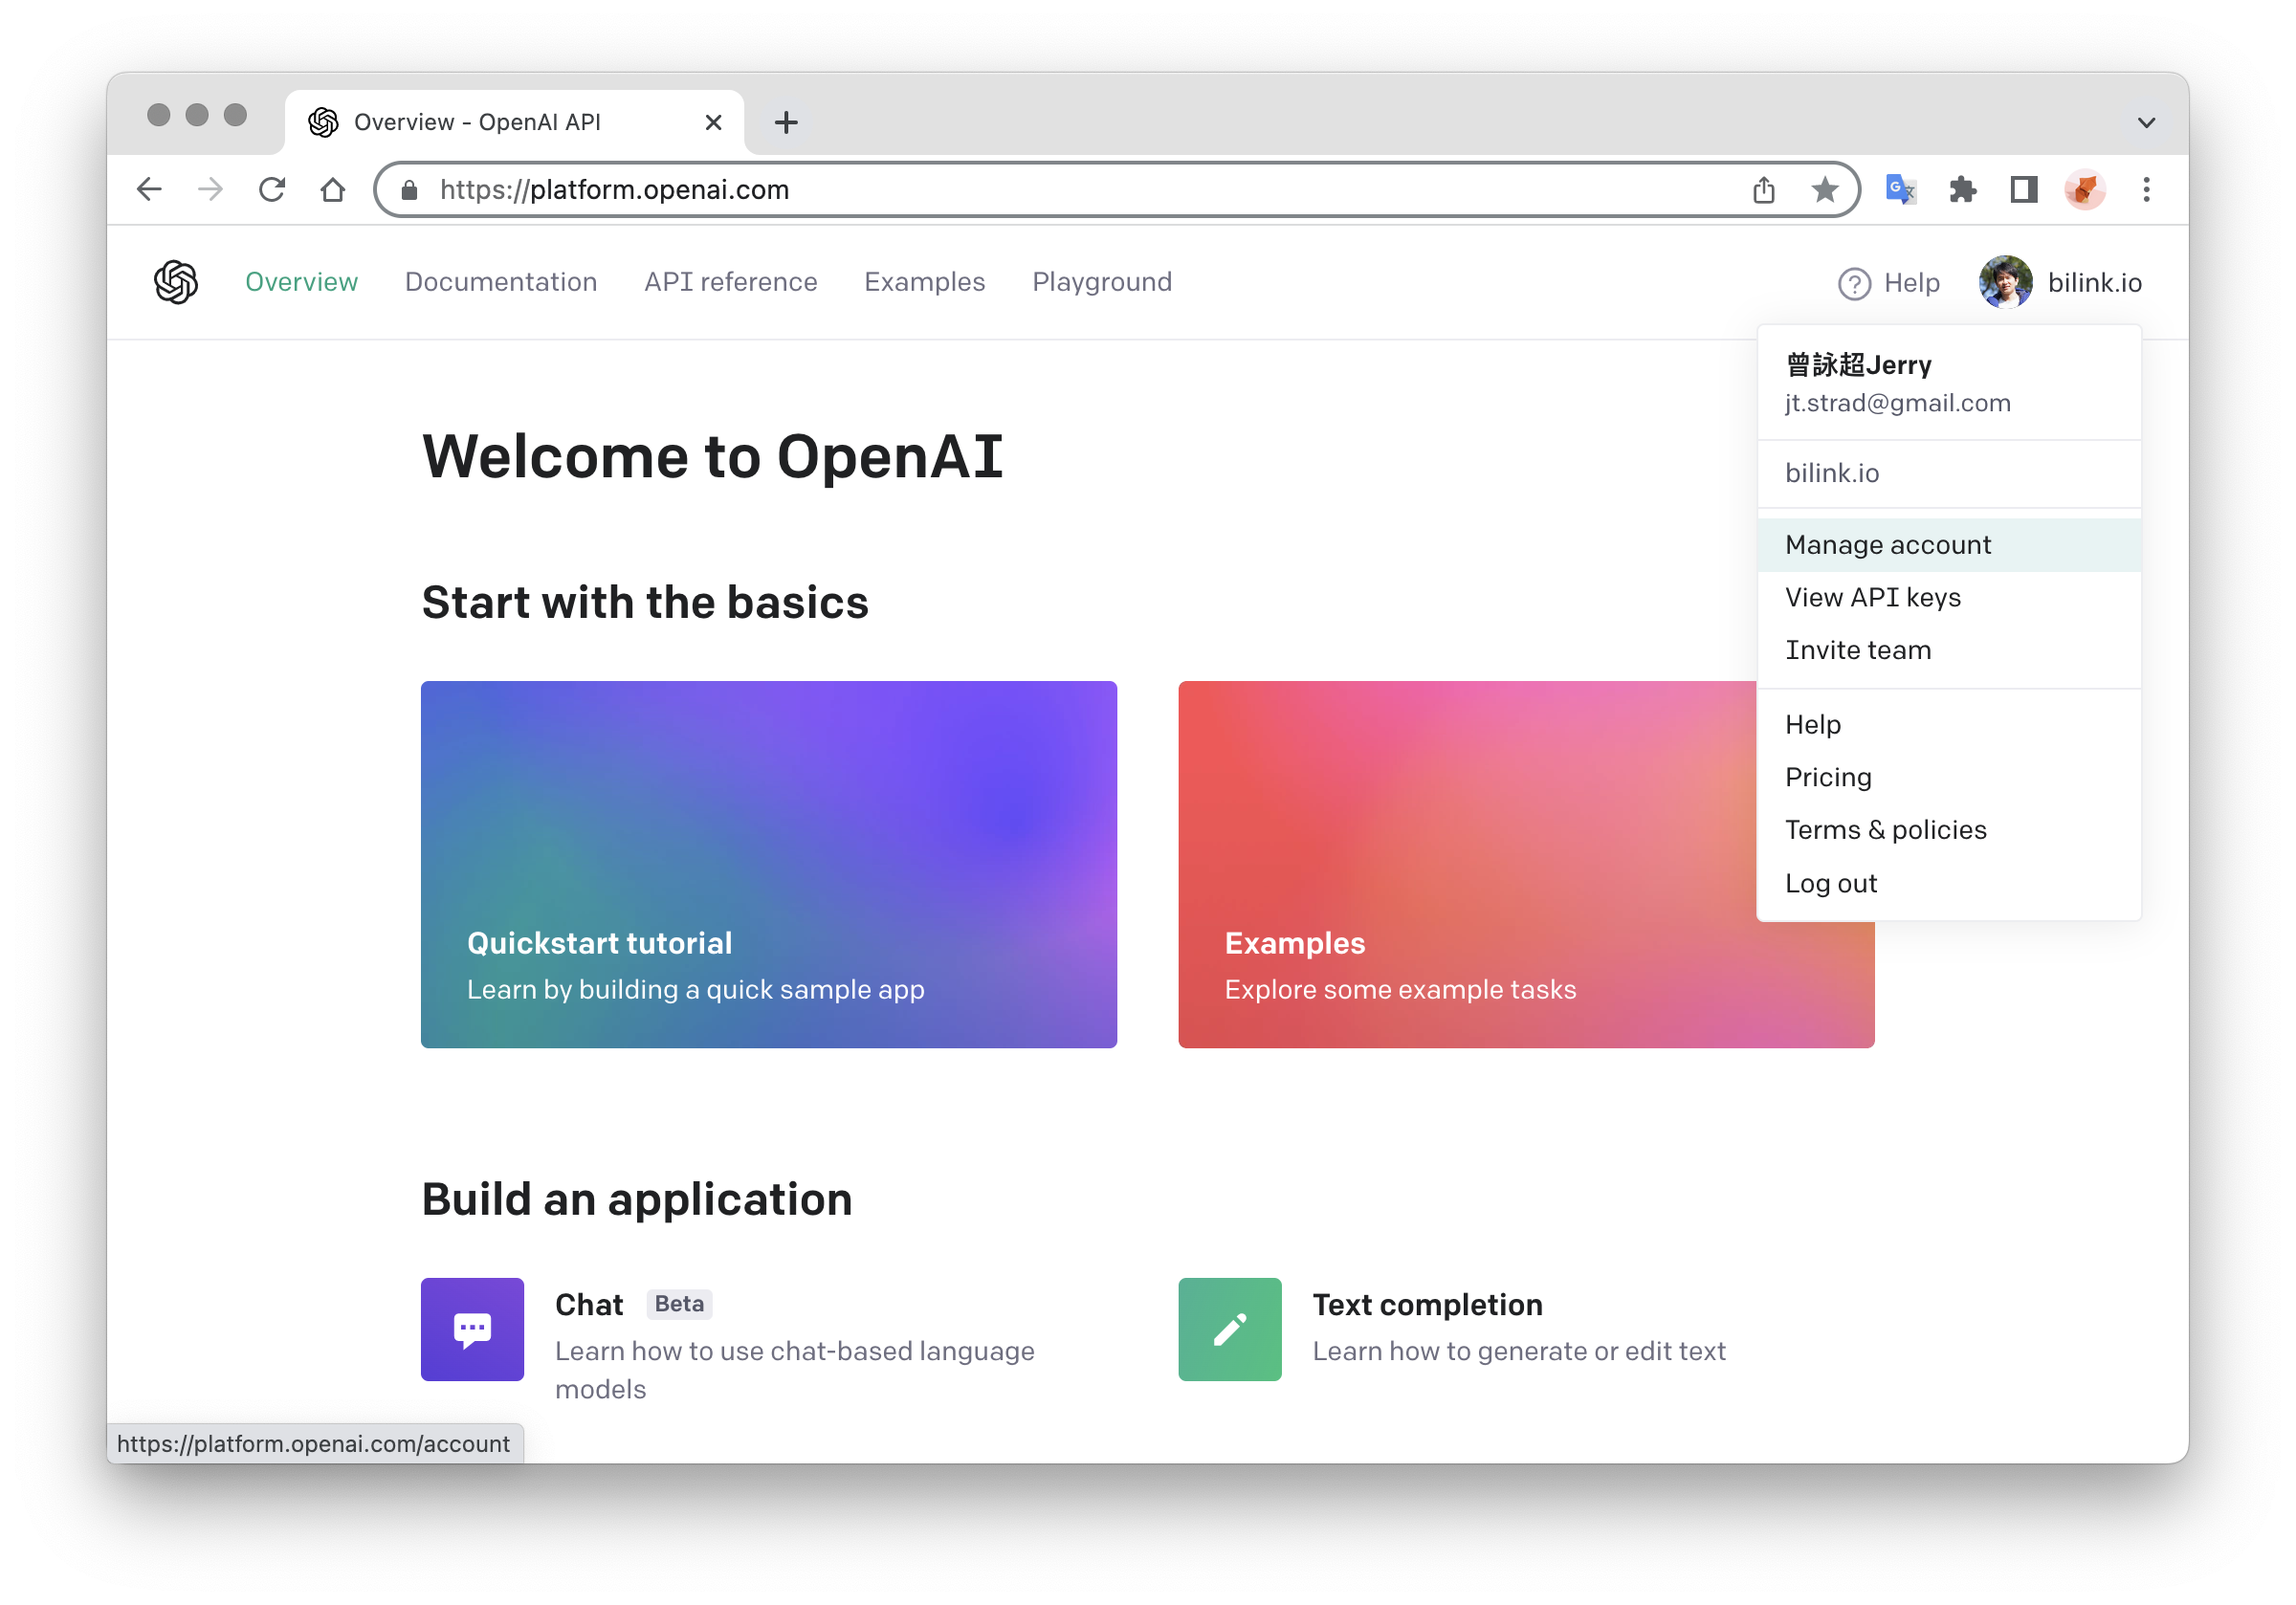Click the address bar URL field
Image resolution: width=2296 pixels, height=1605 pixels.
click(1000, 189)
